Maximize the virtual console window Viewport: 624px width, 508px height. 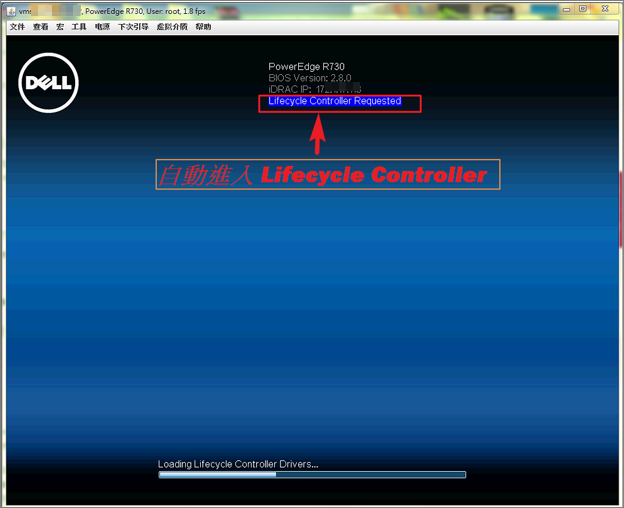[x=583, y=9]
